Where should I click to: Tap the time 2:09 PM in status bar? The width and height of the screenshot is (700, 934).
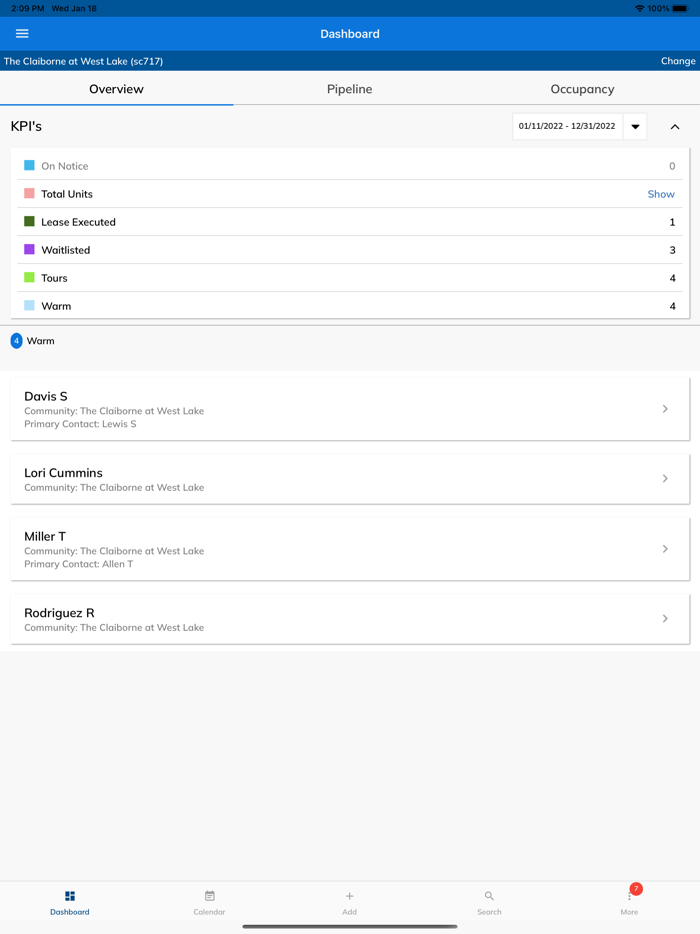point(28,8)
